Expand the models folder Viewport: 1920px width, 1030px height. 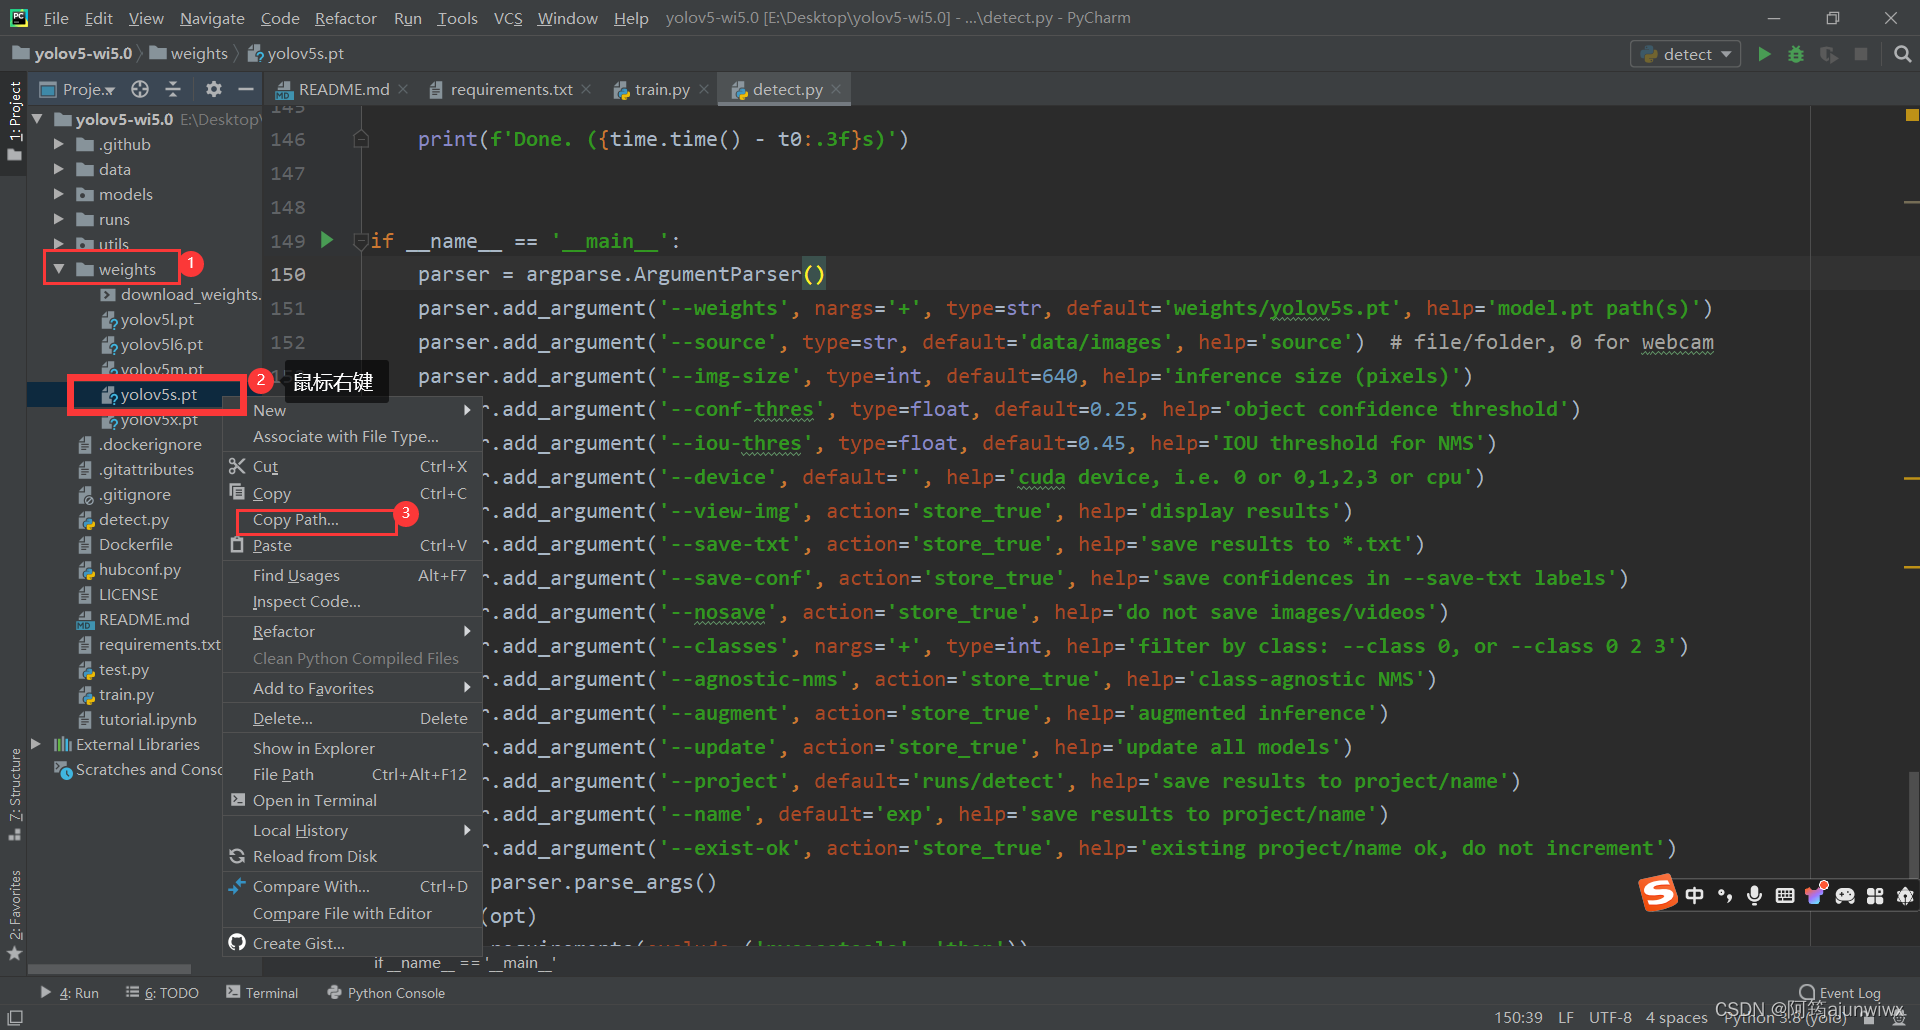click(59, 194)
